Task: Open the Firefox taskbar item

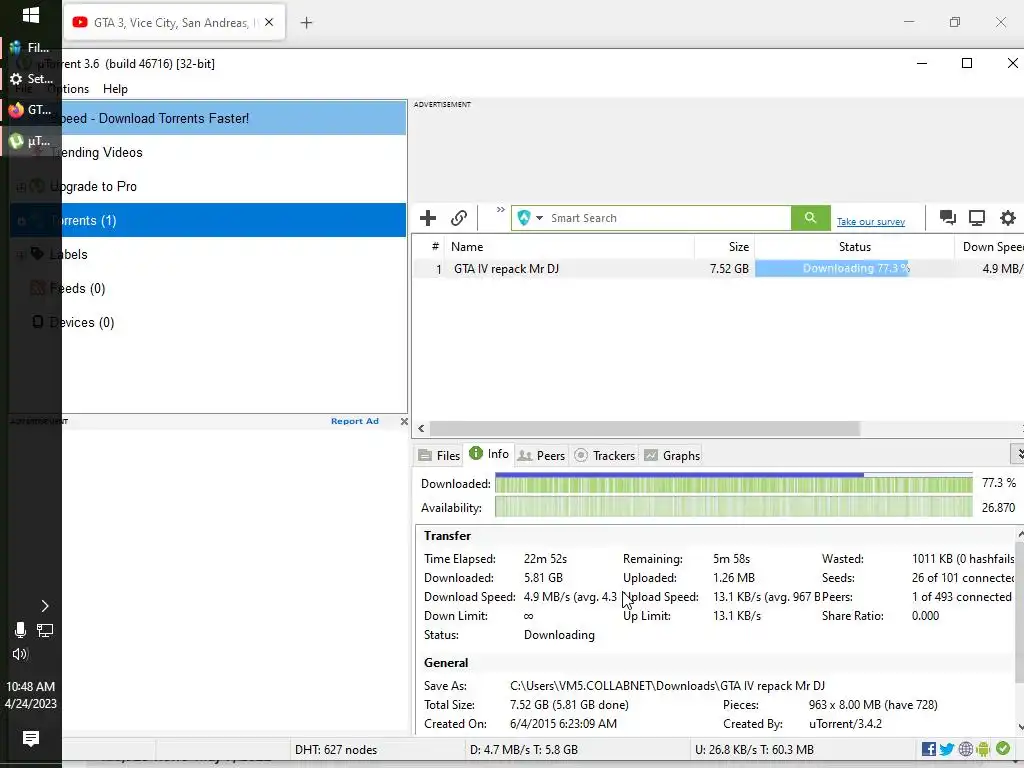Action: (x=31, y=110)
